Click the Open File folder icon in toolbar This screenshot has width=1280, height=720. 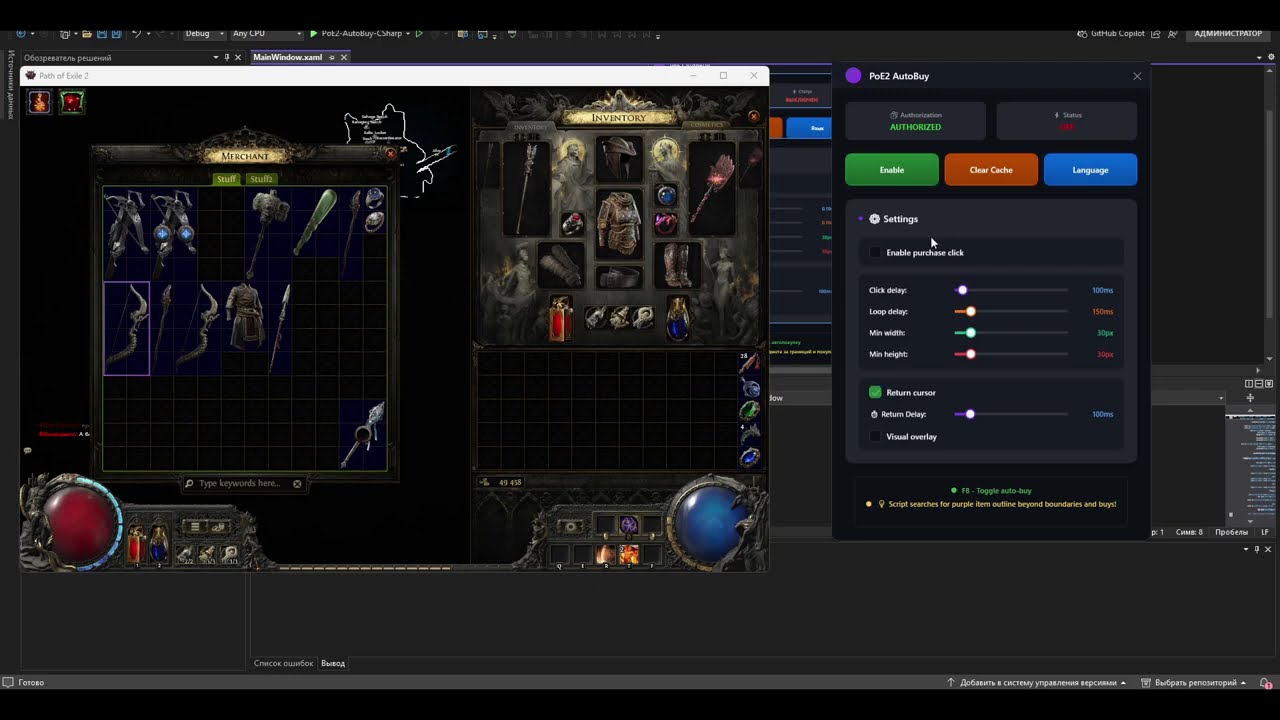[87, 34]
